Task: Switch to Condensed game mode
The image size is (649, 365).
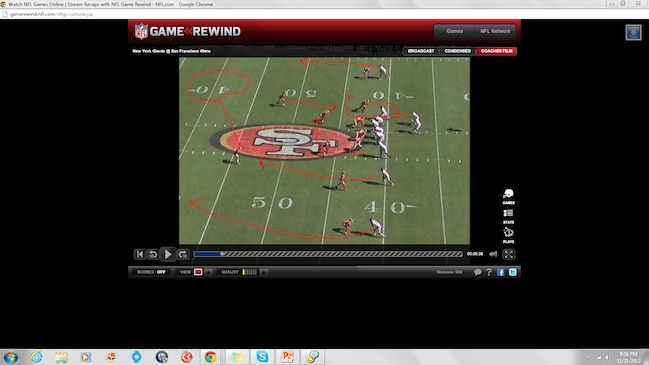Action: pyautogui.click(x=457, y=51)
